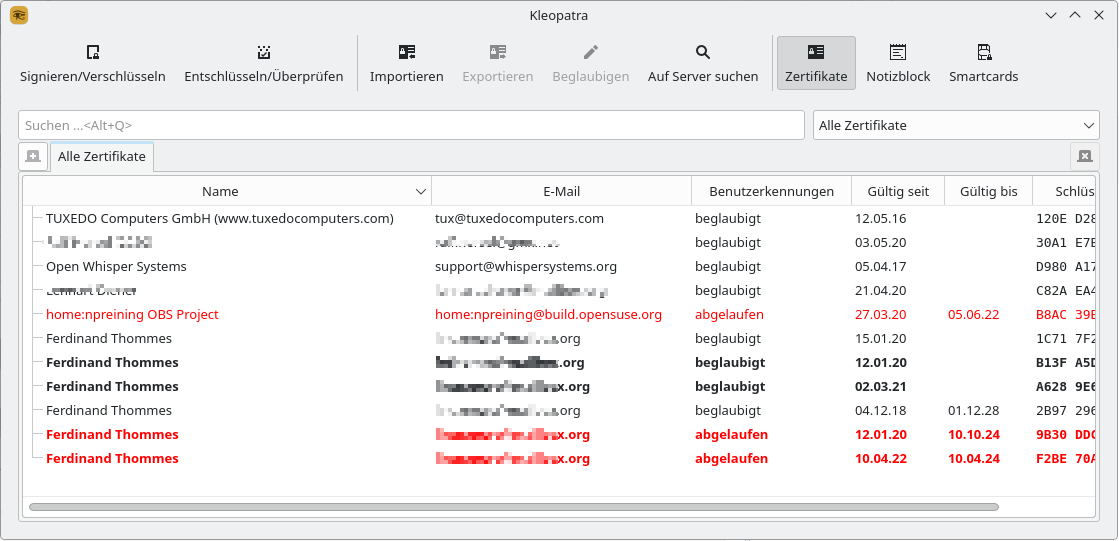The height and width of the screenshot is (541, 1119).
Task: Click the Beglaubigen pencil icon
Action: 591,52
